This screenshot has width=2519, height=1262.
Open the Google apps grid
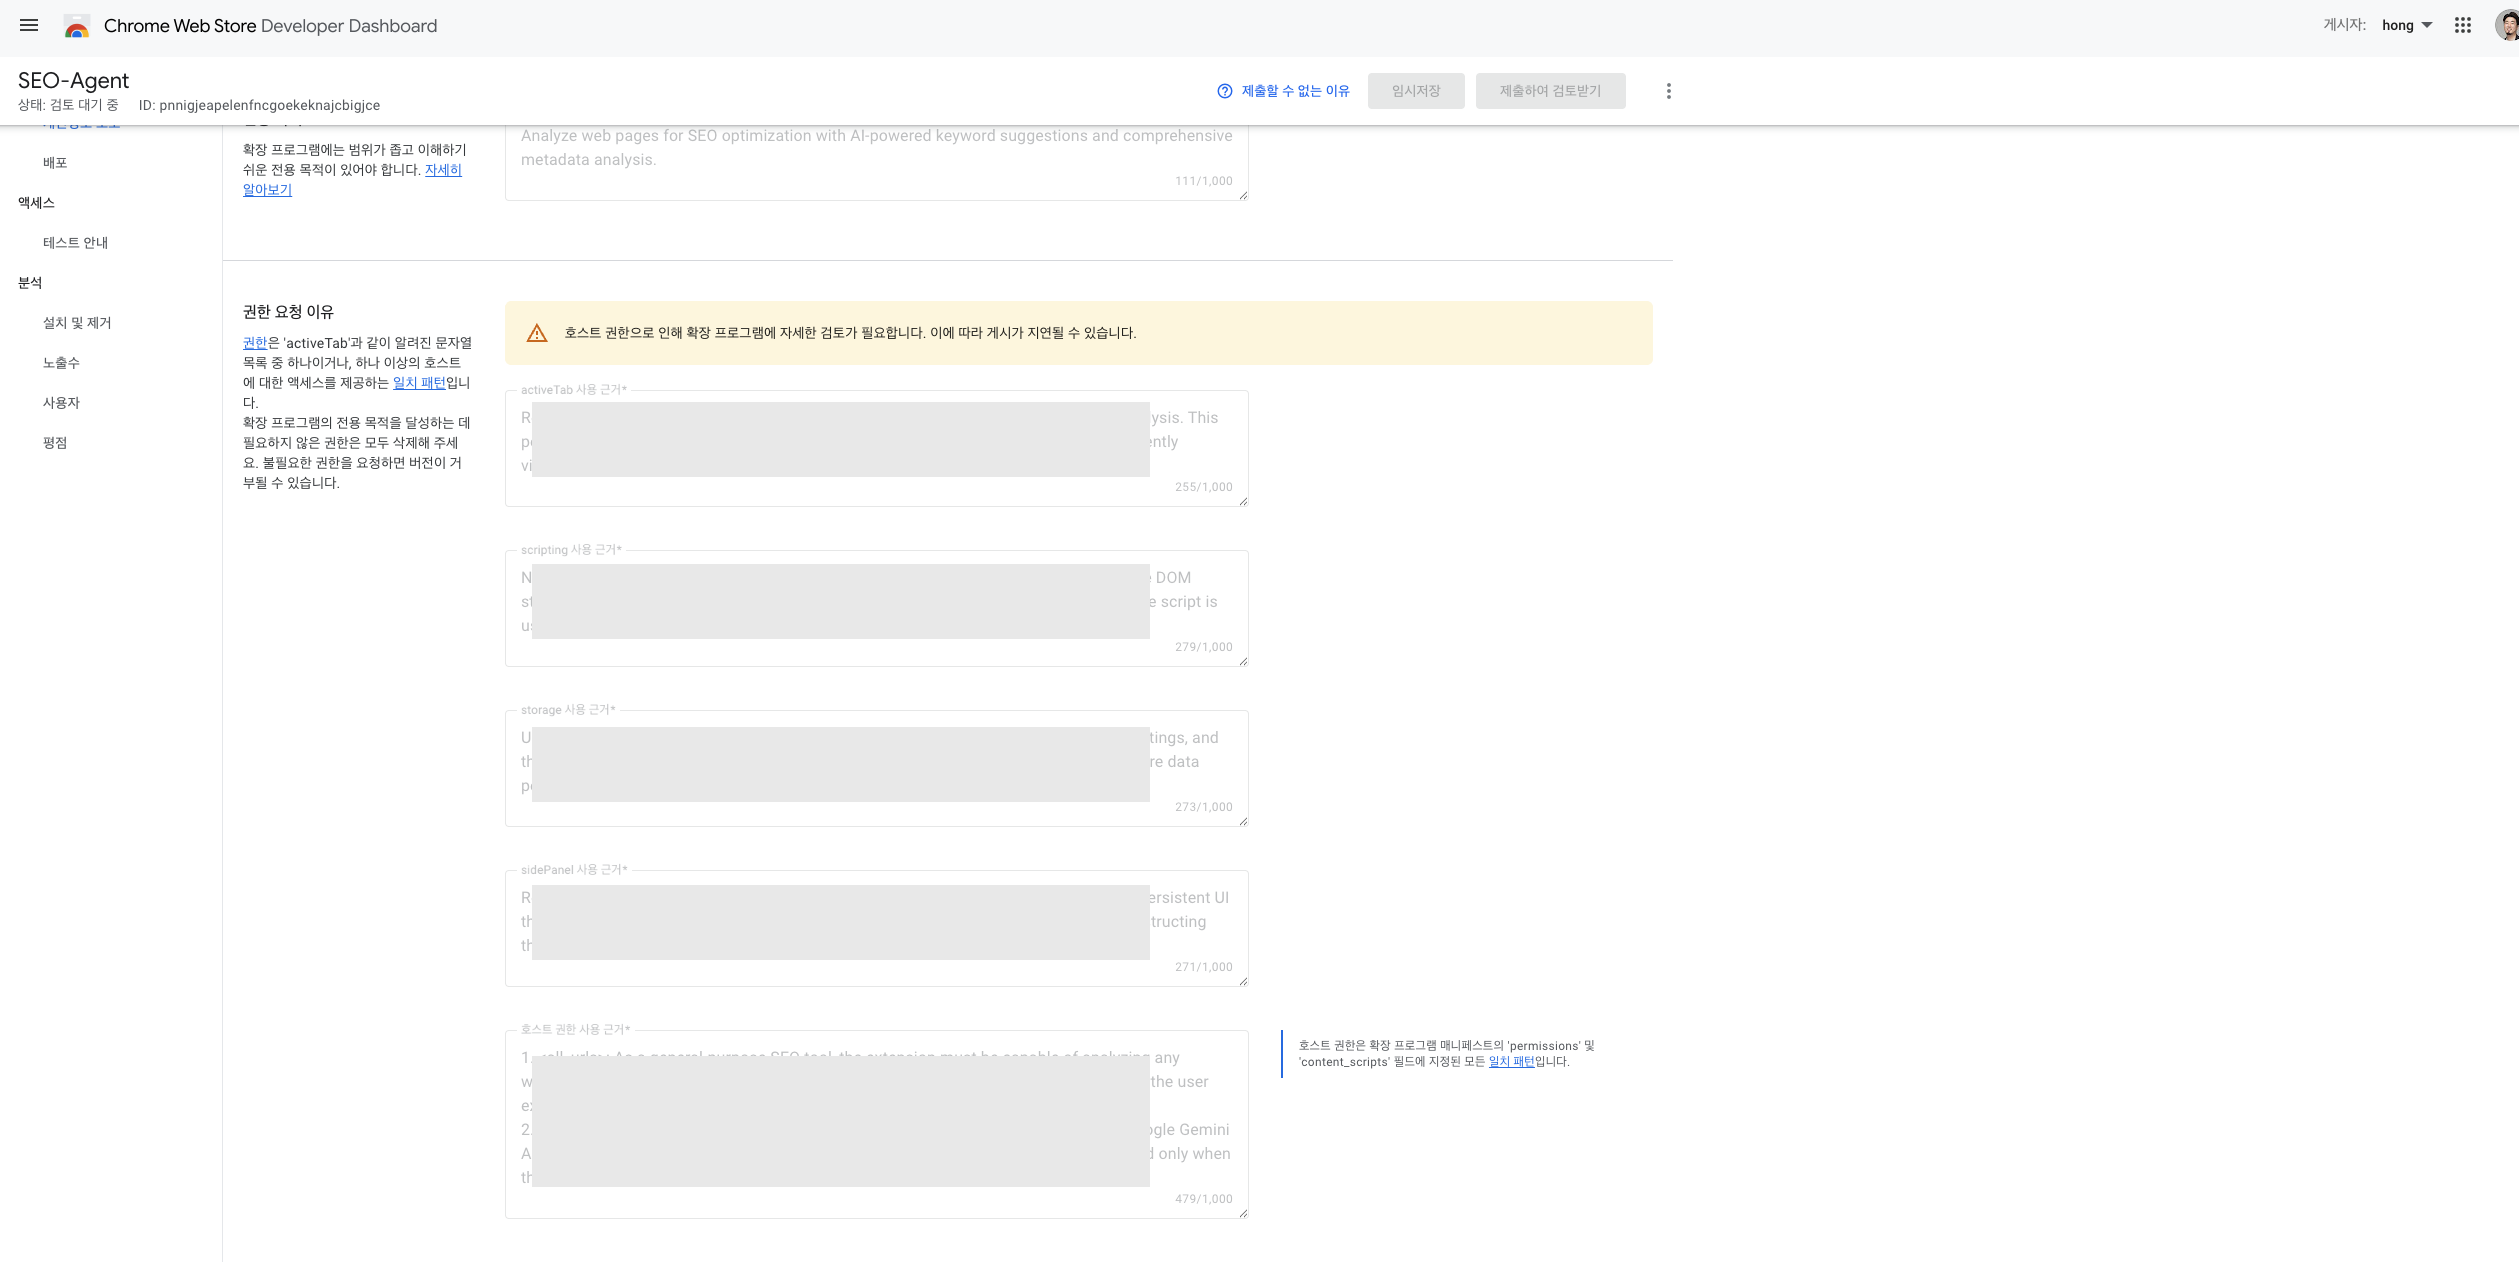[2463, 26]
